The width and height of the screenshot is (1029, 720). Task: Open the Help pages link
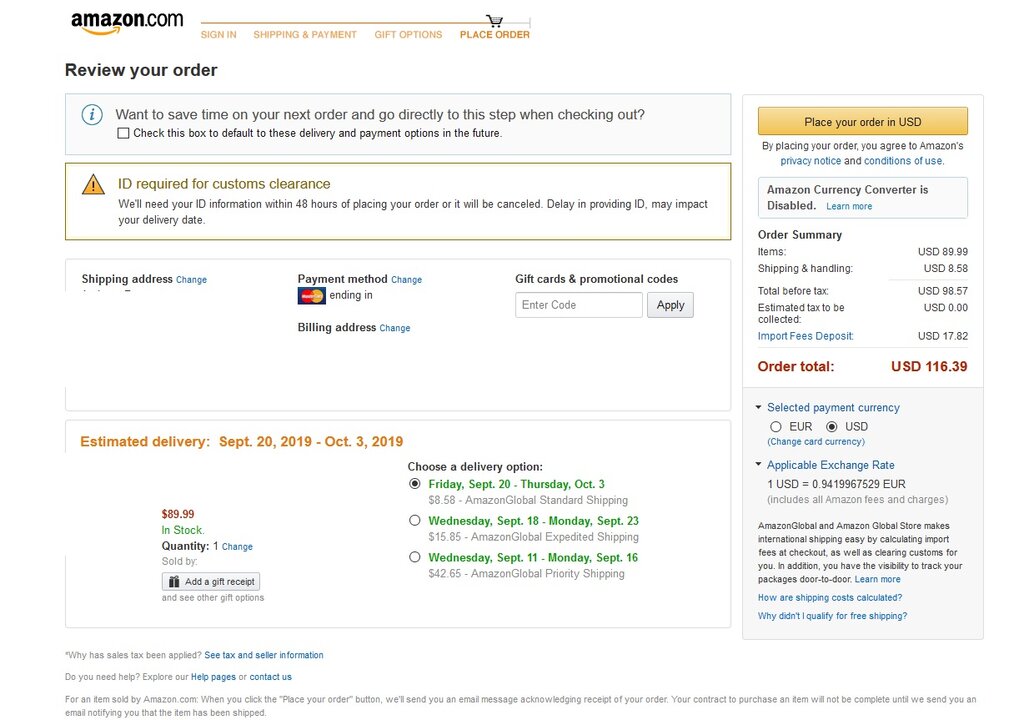click(x=213, y=677)
